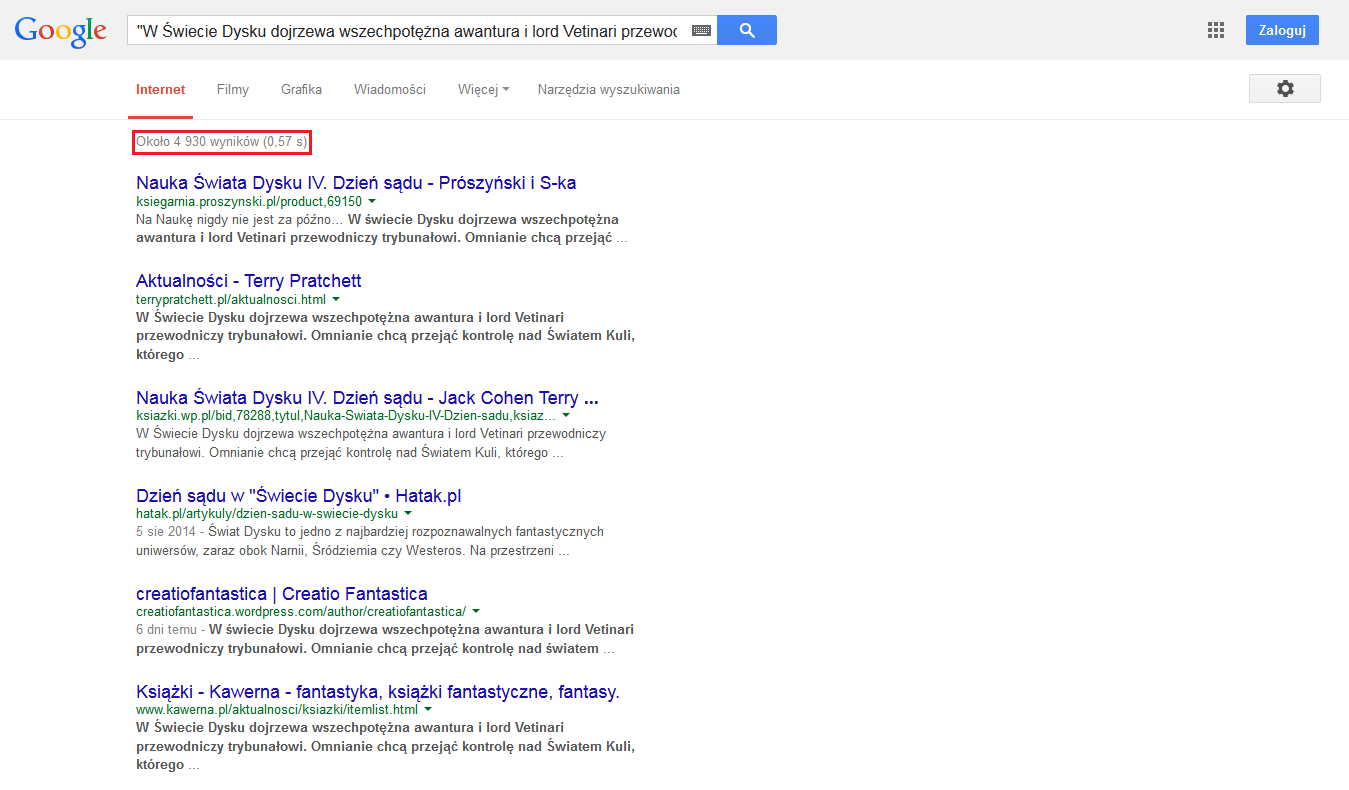Open result Aktualności - Terry Pratchett
This screenshot has height=790, width=1349.
click(x=249, y=281)
